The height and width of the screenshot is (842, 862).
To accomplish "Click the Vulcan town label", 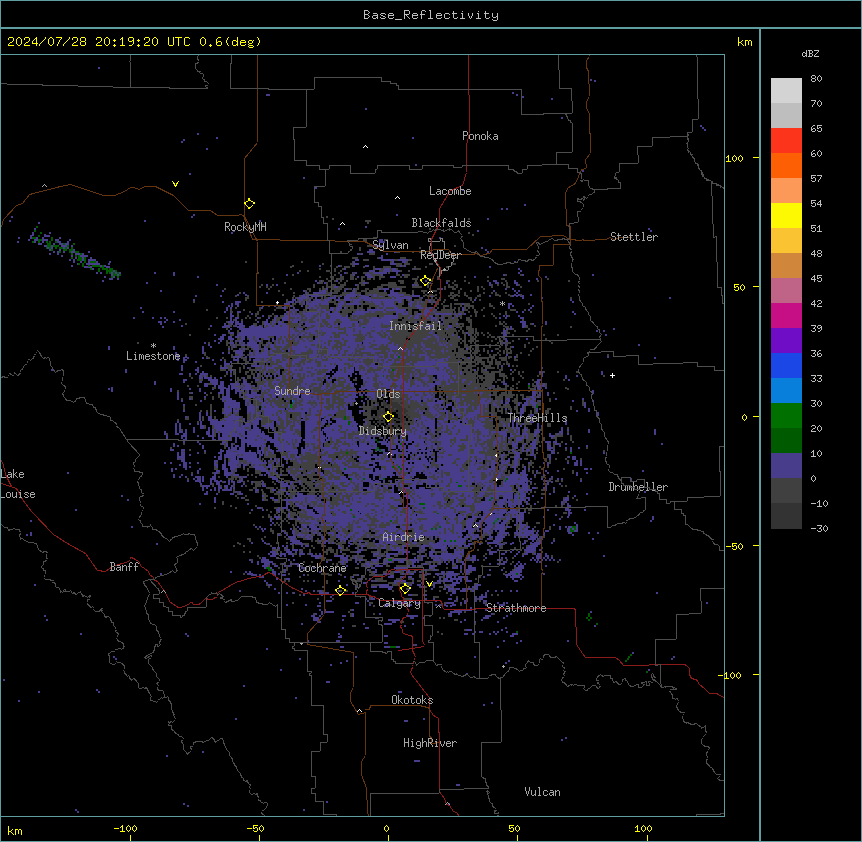I will pyautogui.click(x=542, y=792).
